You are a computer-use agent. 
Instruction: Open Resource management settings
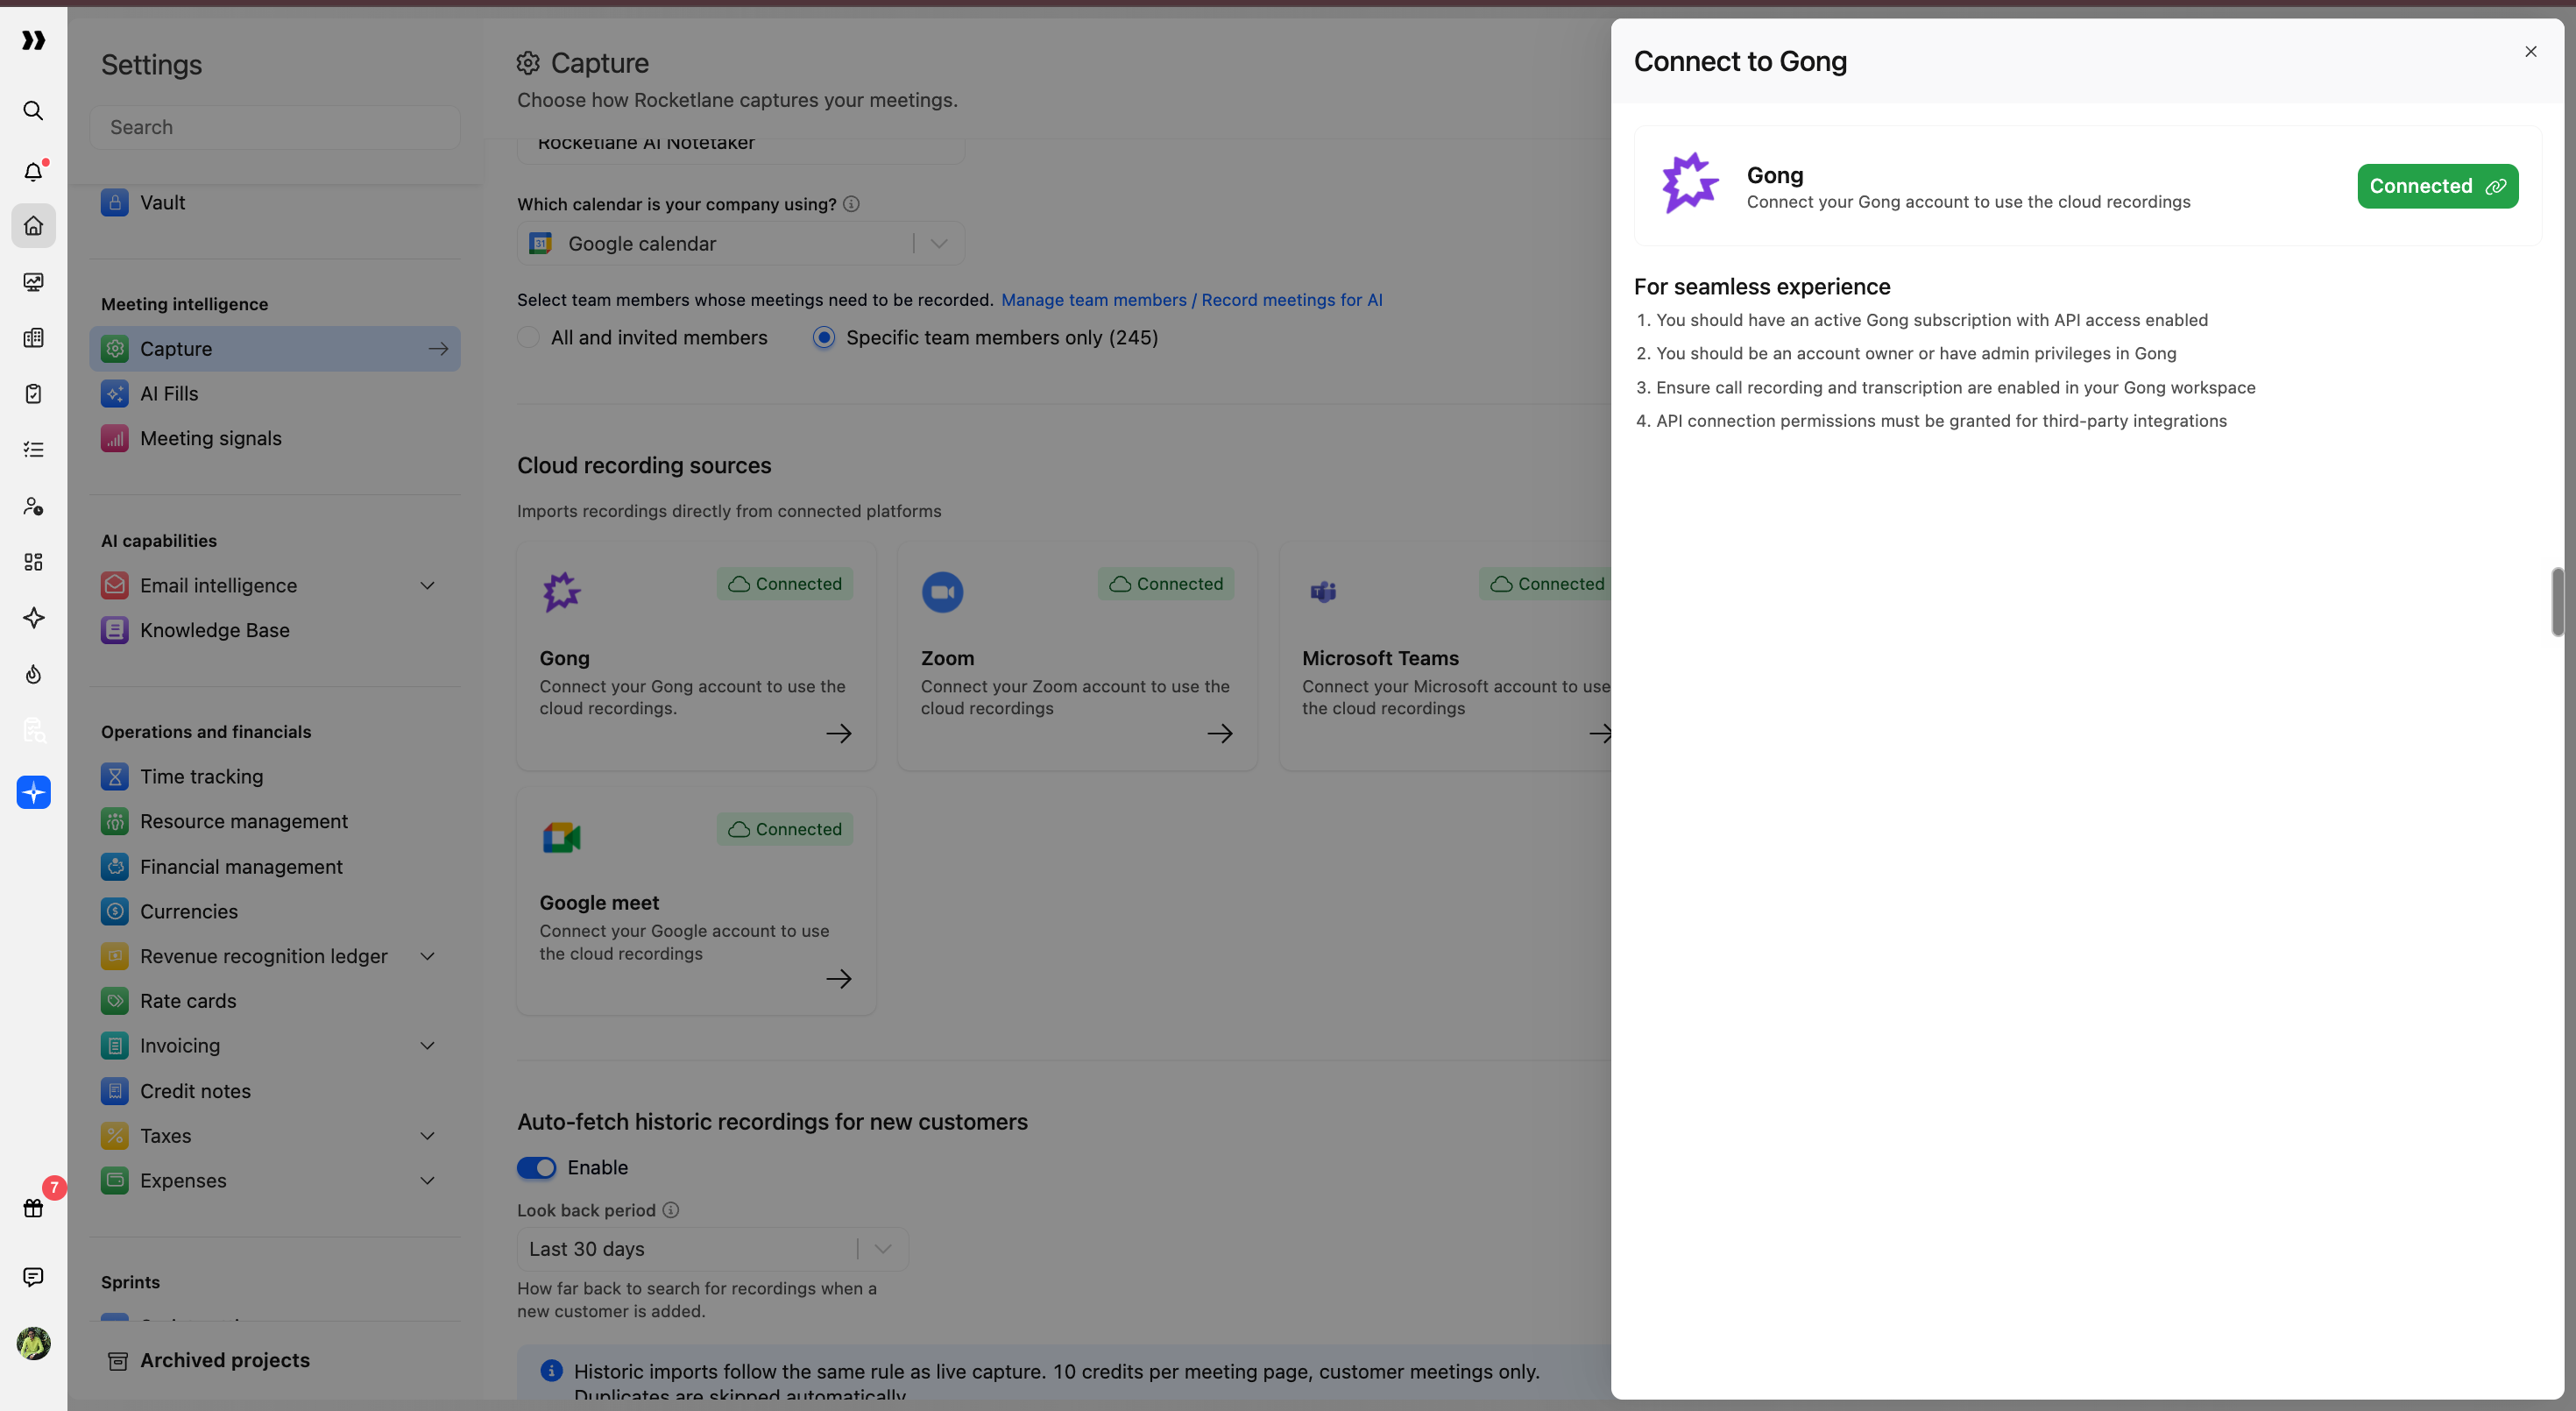click(x=275, y=821)
